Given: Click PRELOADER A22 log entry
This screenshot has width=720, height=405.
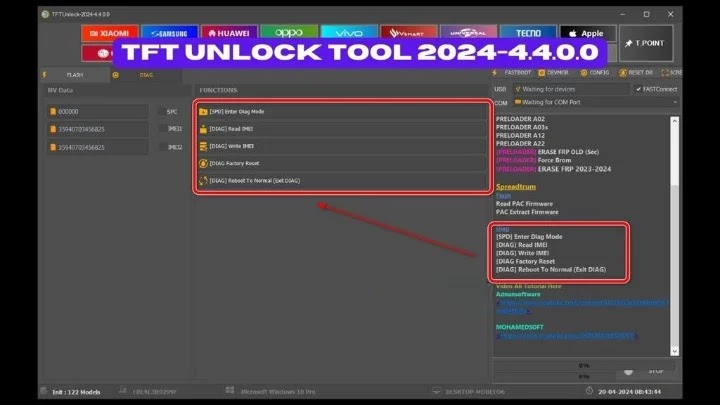Looking at the screenshot, I should (520, 144).
